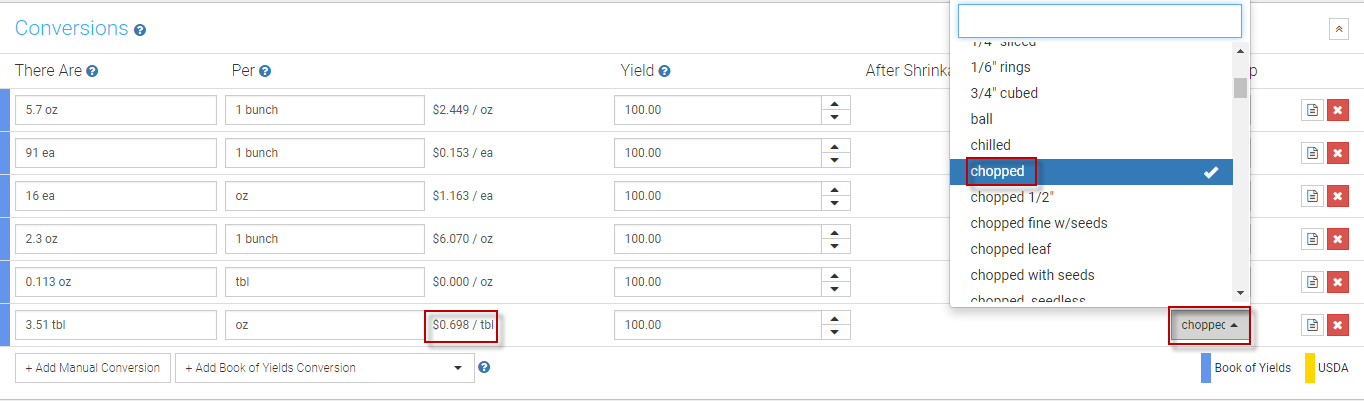
Task: Click the dropdown list scrollbar down arrow
Action: 1240,292
